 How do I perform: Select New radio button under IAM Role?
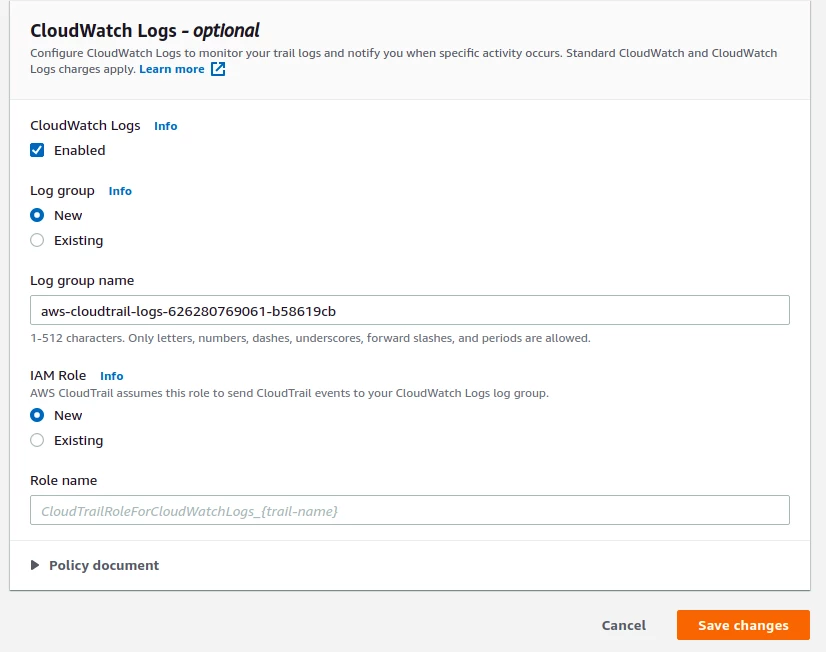[37, 416]
